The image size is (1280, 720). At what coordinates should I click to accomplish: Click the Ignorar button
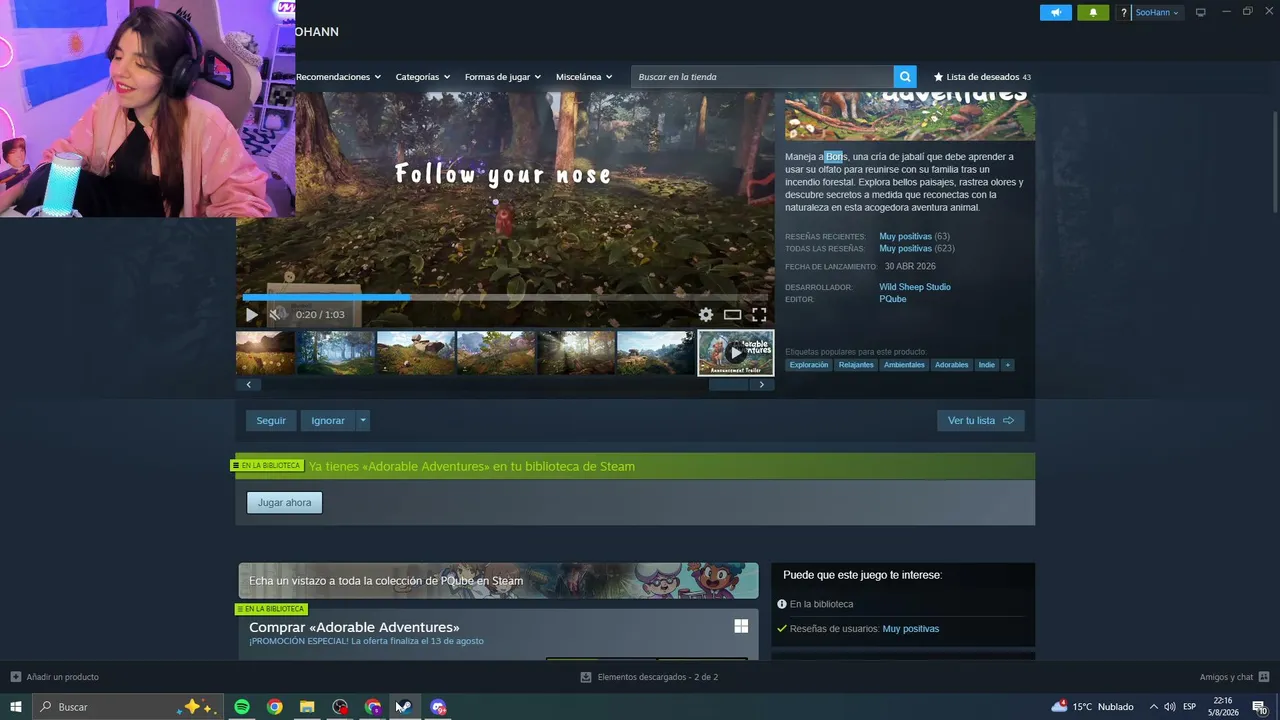328,421
